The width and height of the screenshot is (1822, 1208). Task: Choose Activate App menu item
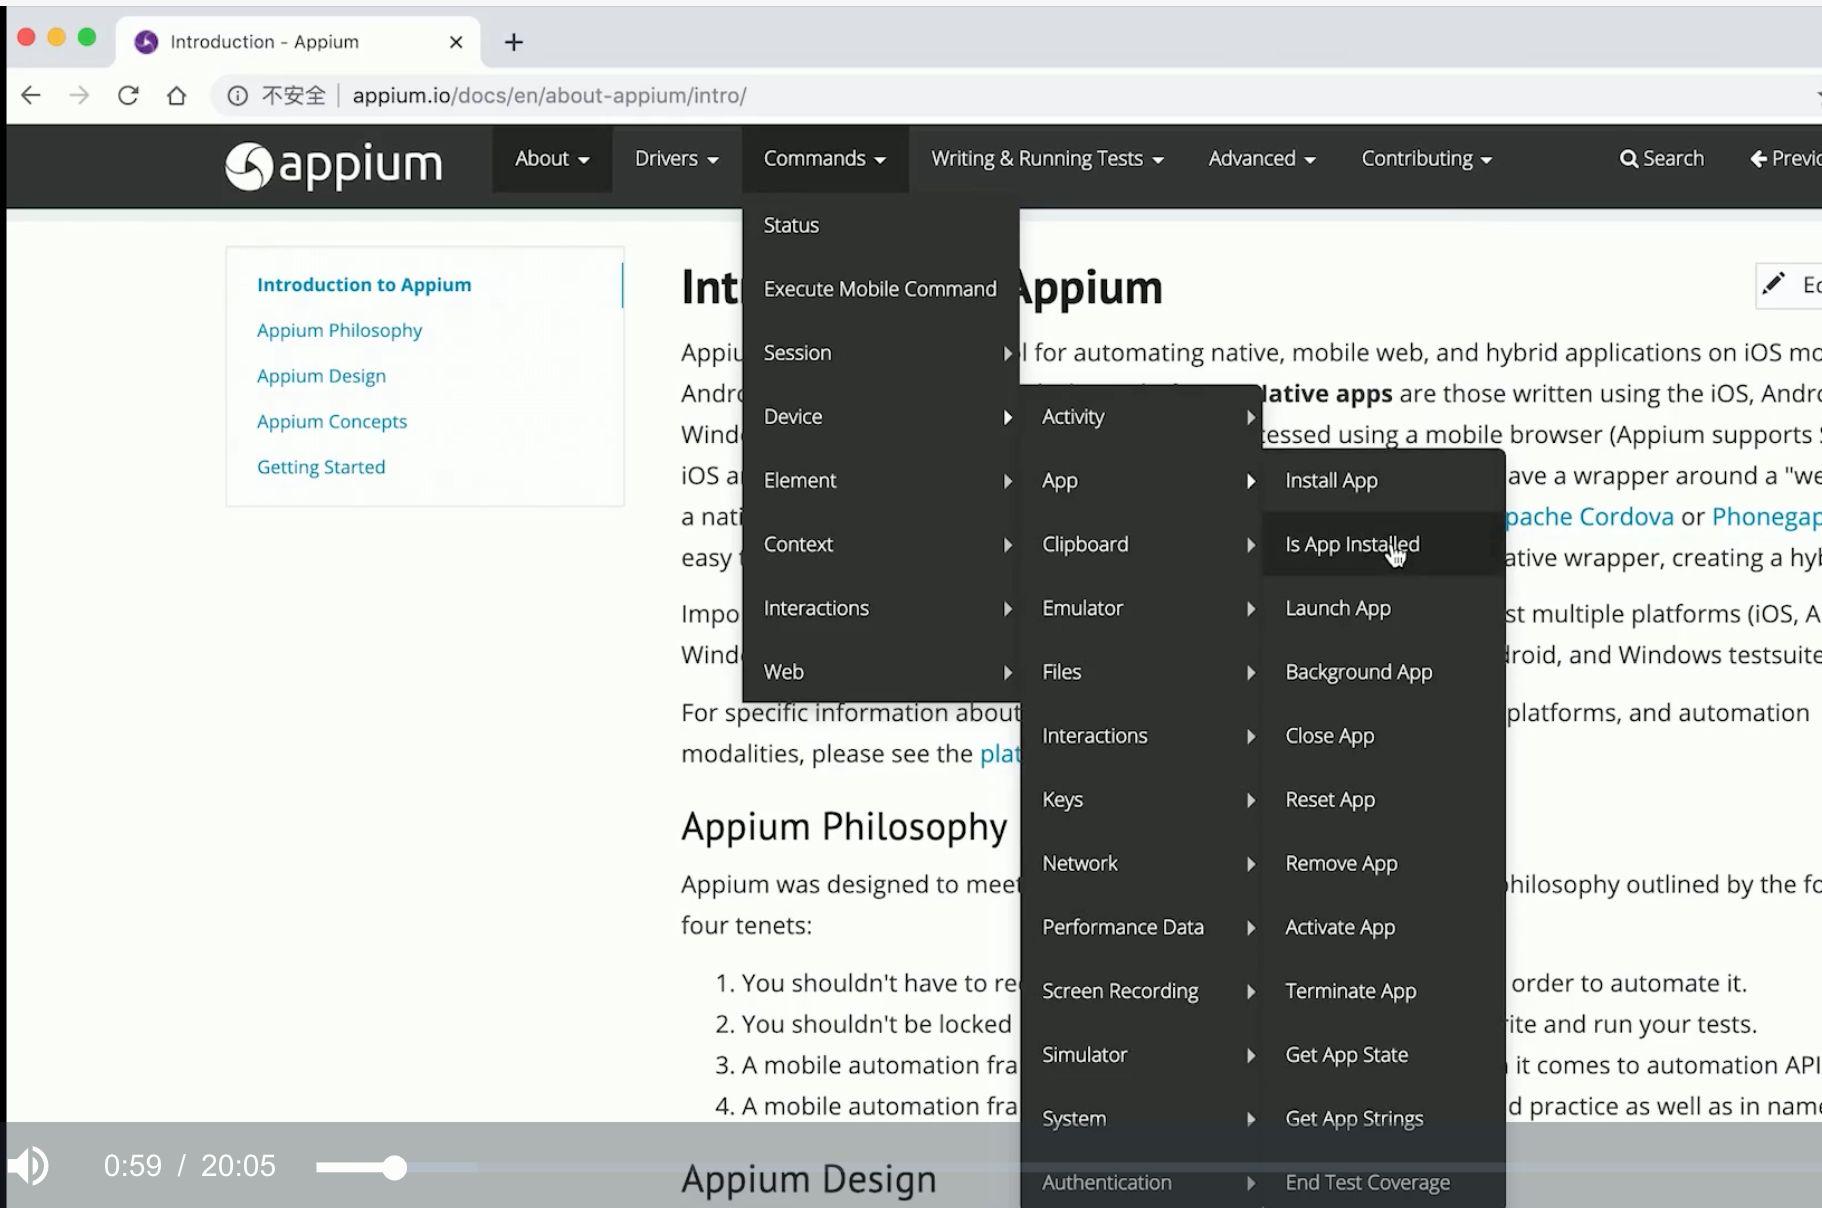pyautogui.click(x=1384, y=927)
